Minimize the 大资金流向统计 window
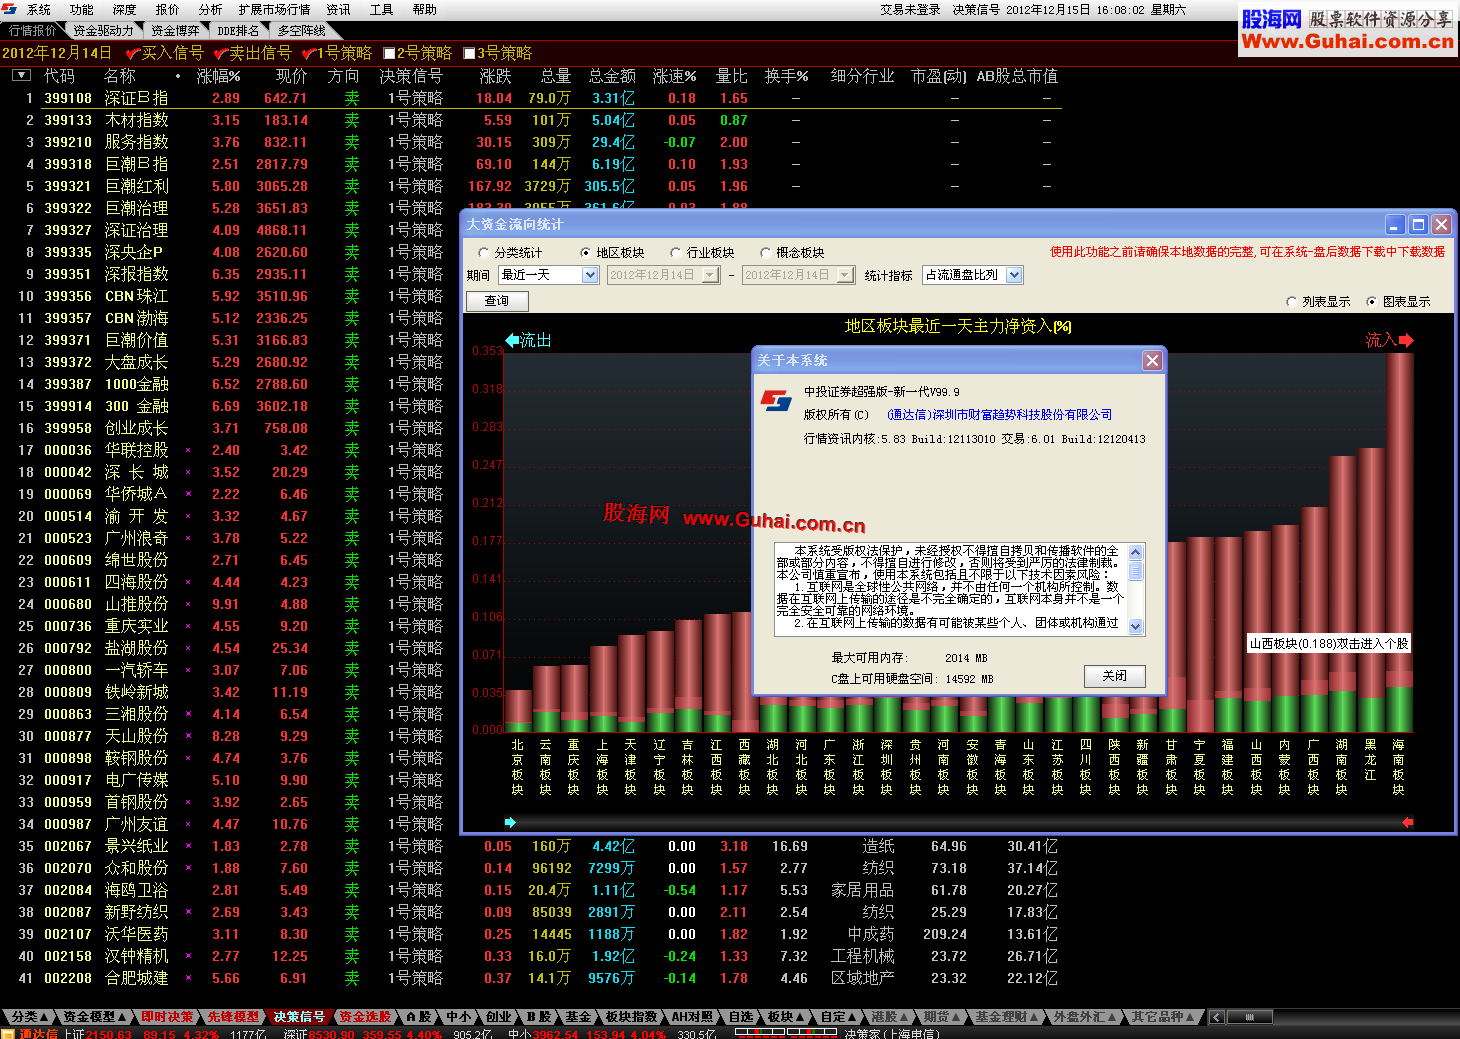 click(x=1395, y=225)
